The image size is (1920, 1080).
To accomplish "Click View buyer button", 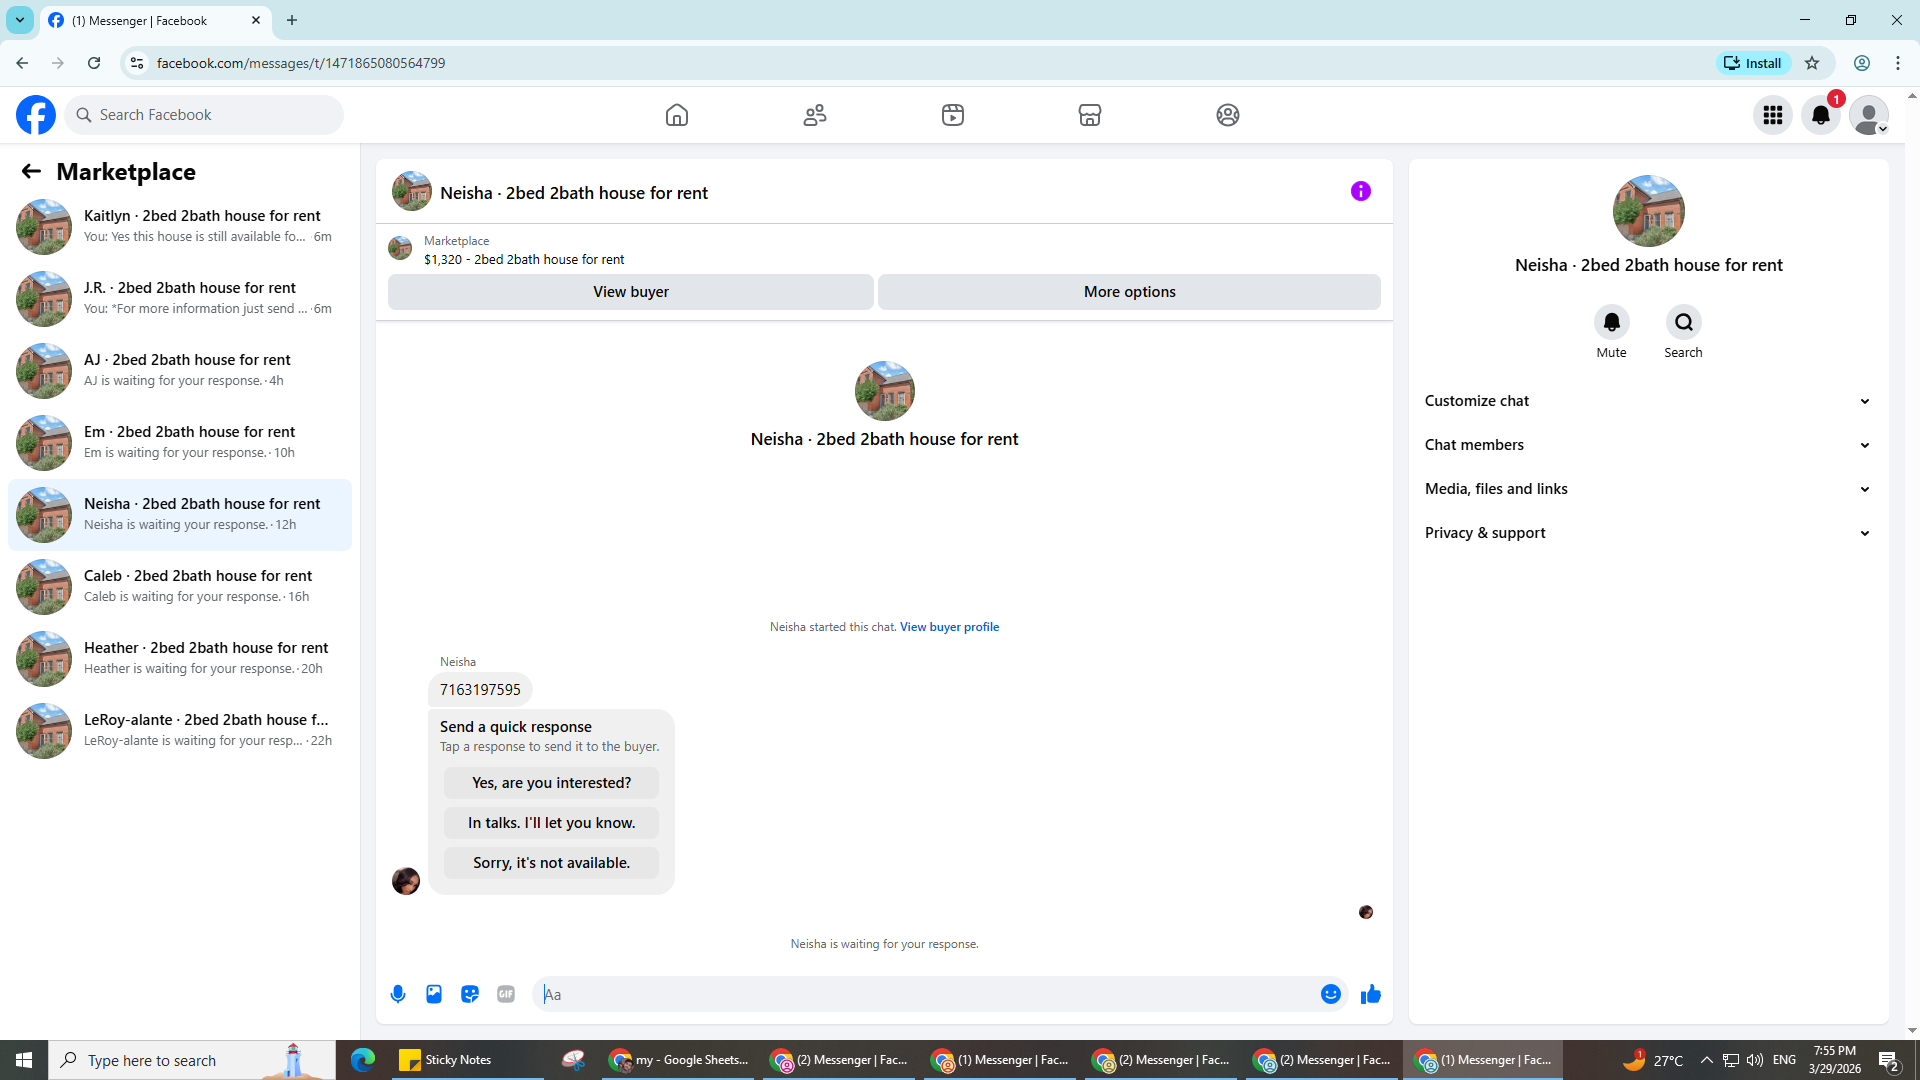I will tap(630, 292).
